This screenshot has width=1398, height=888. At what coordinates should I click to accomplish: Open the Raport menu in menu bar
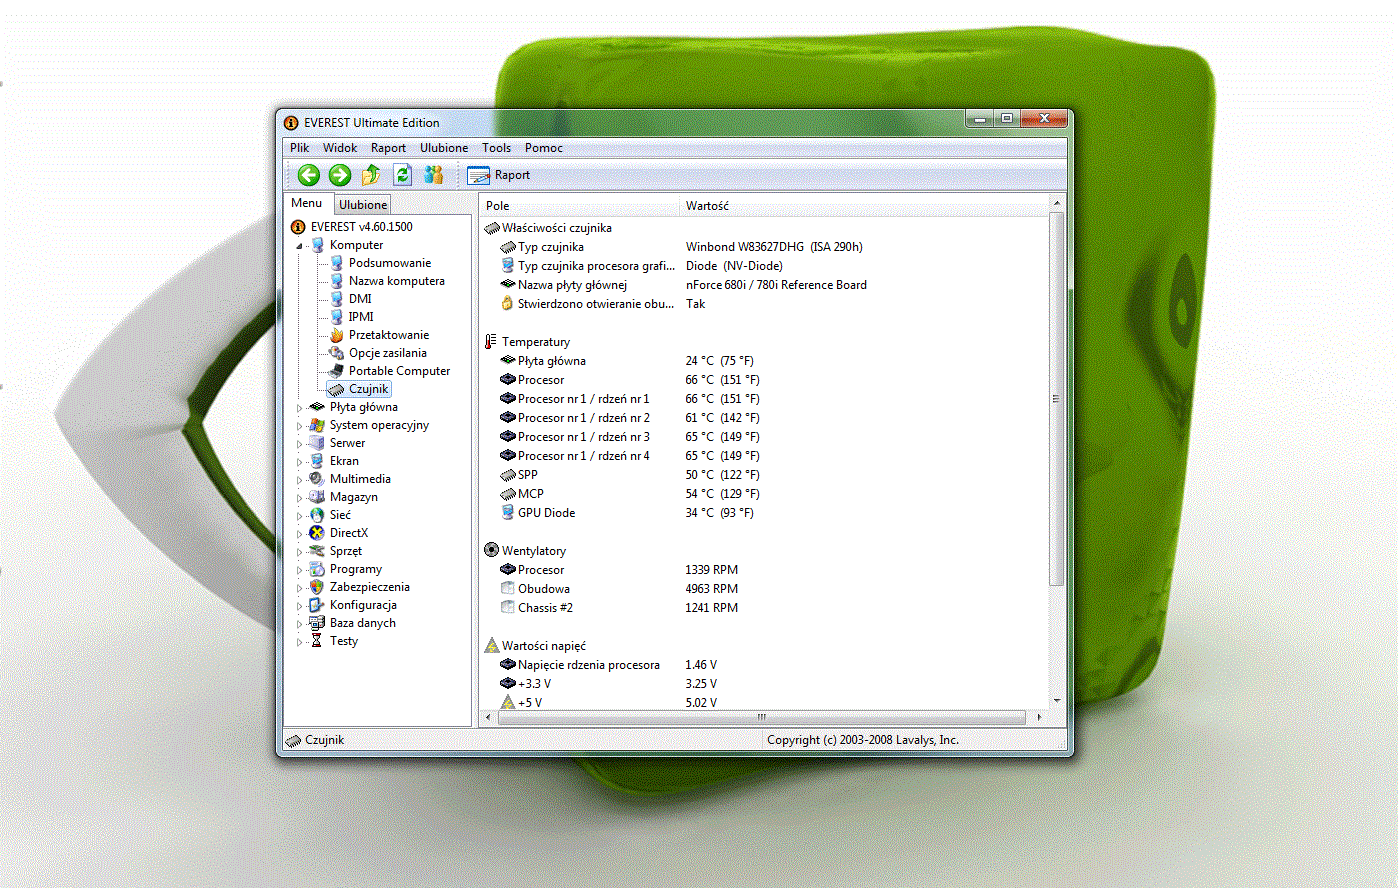388,148
